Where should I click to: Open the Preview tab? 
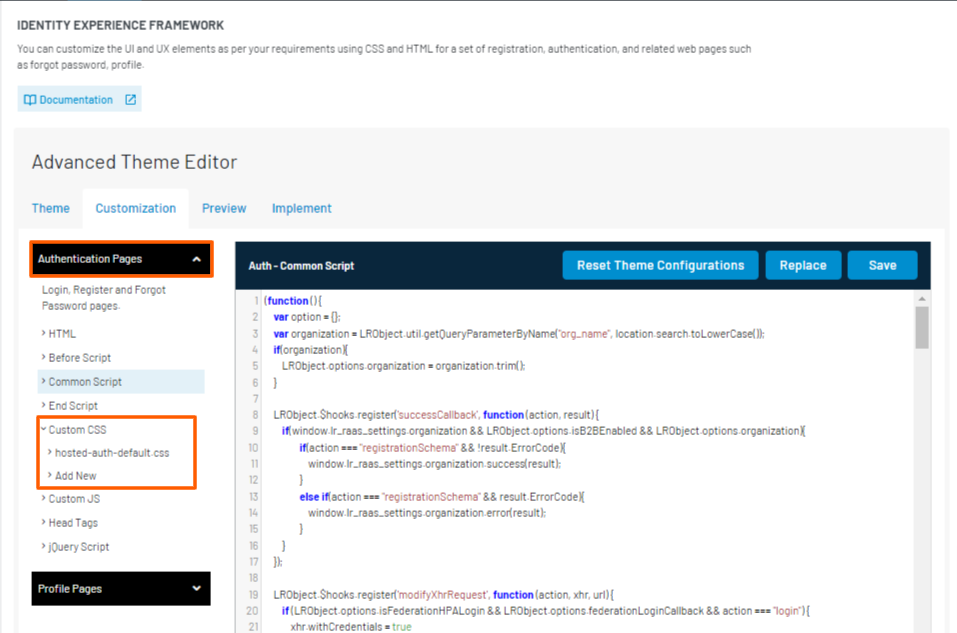[x=224, y=208]
